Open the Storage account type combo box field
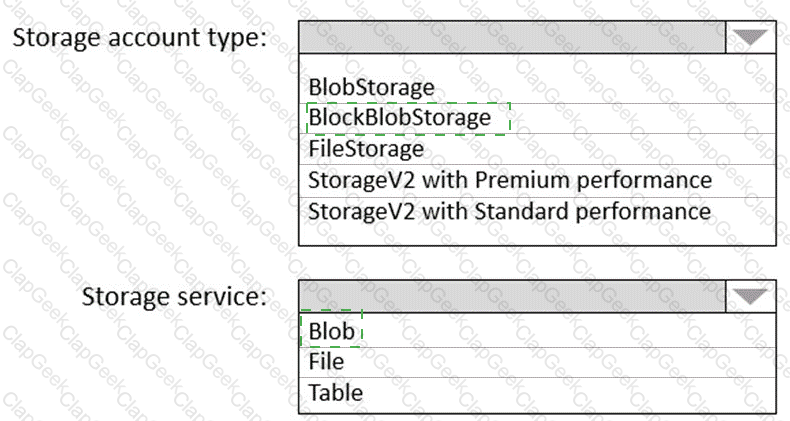Viewport: 790px width, 421px height. click(512, 38)
